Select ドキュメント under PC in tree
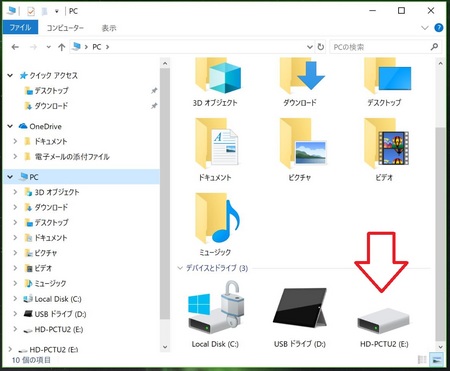The image size is (450, 371). [x=51, y=238]
